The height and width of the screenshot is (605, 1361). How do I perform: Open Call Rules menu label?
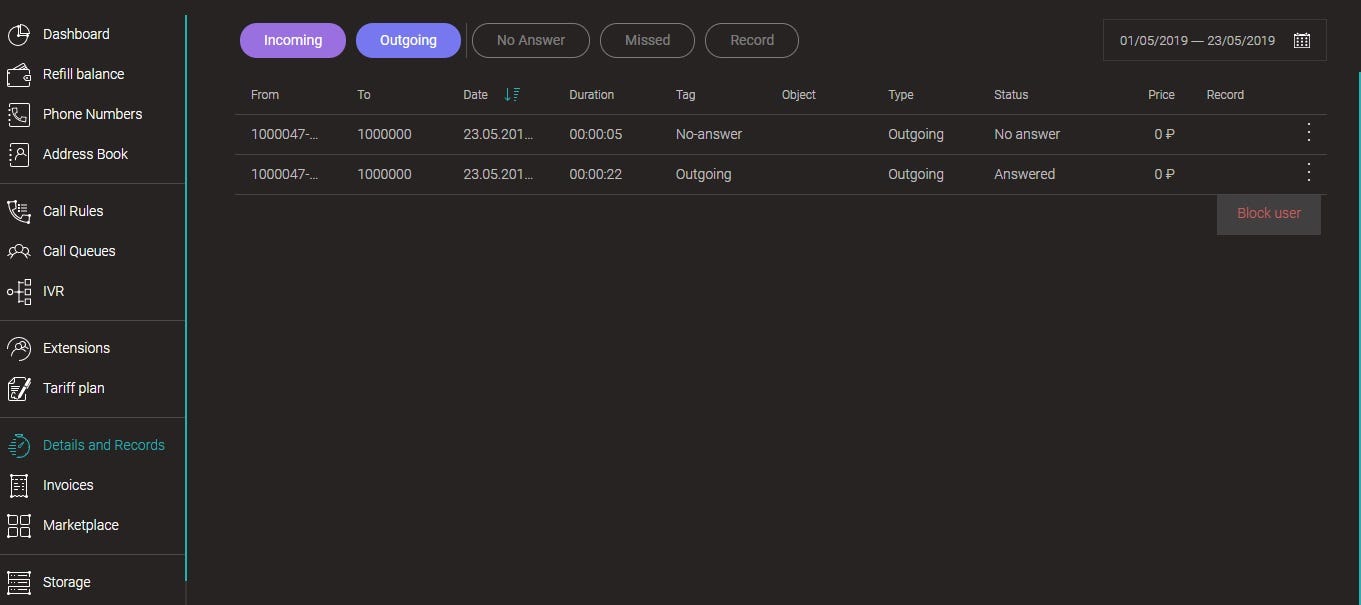pyautogui.click(x=73, y=211)
